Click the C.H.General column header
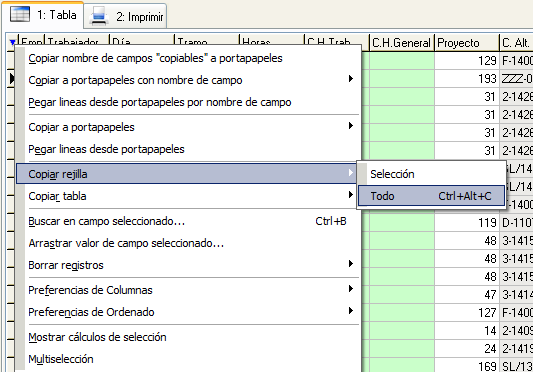Viewport: 533px width, 372px height. 401,43
